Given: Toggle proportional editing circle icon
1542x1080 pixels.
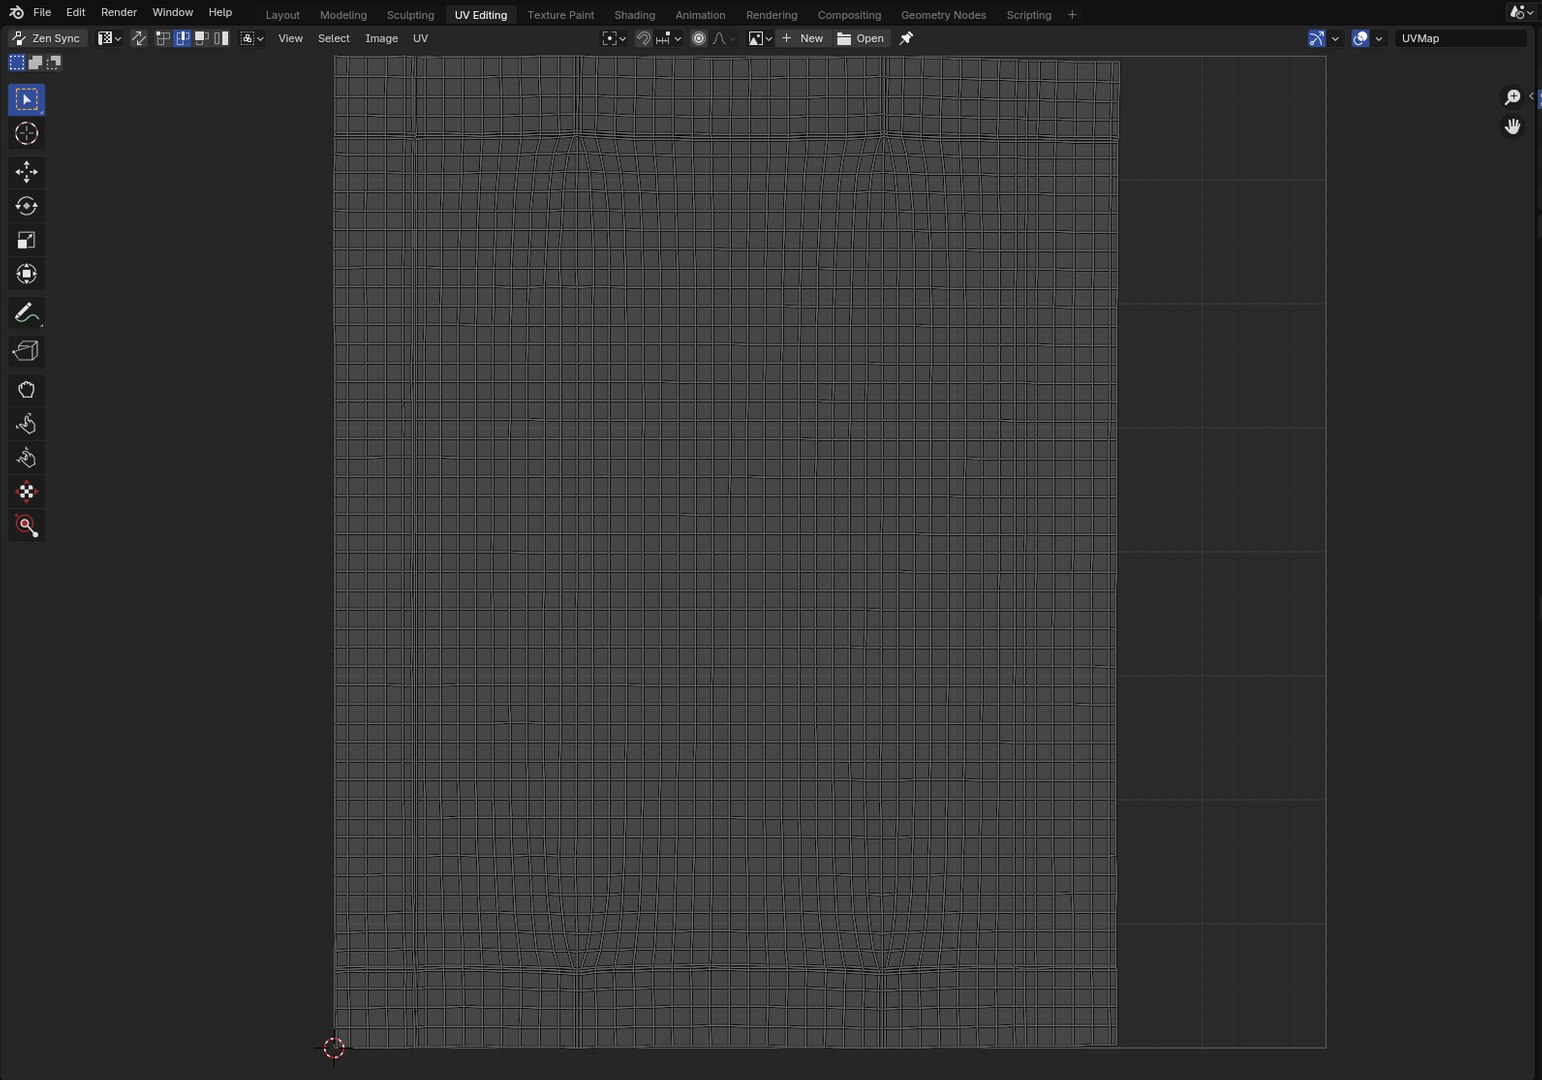Looking at the screenshot, I should pyautogui.click(x=699, y=38).
